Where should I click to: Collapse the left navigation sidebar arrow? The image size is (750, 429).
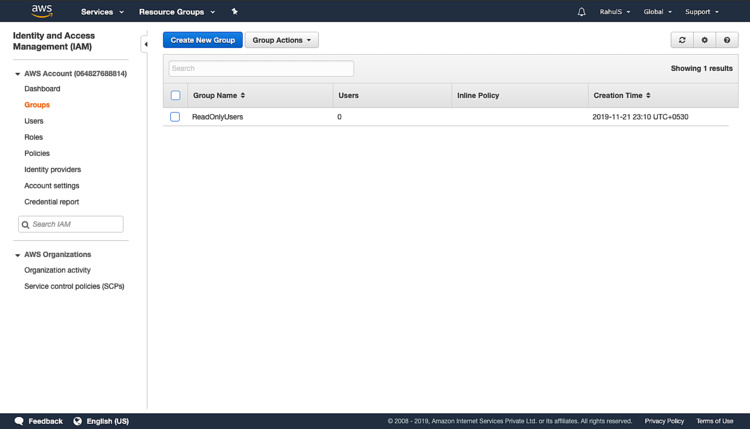pyautogui.click(x=145, y=44)
